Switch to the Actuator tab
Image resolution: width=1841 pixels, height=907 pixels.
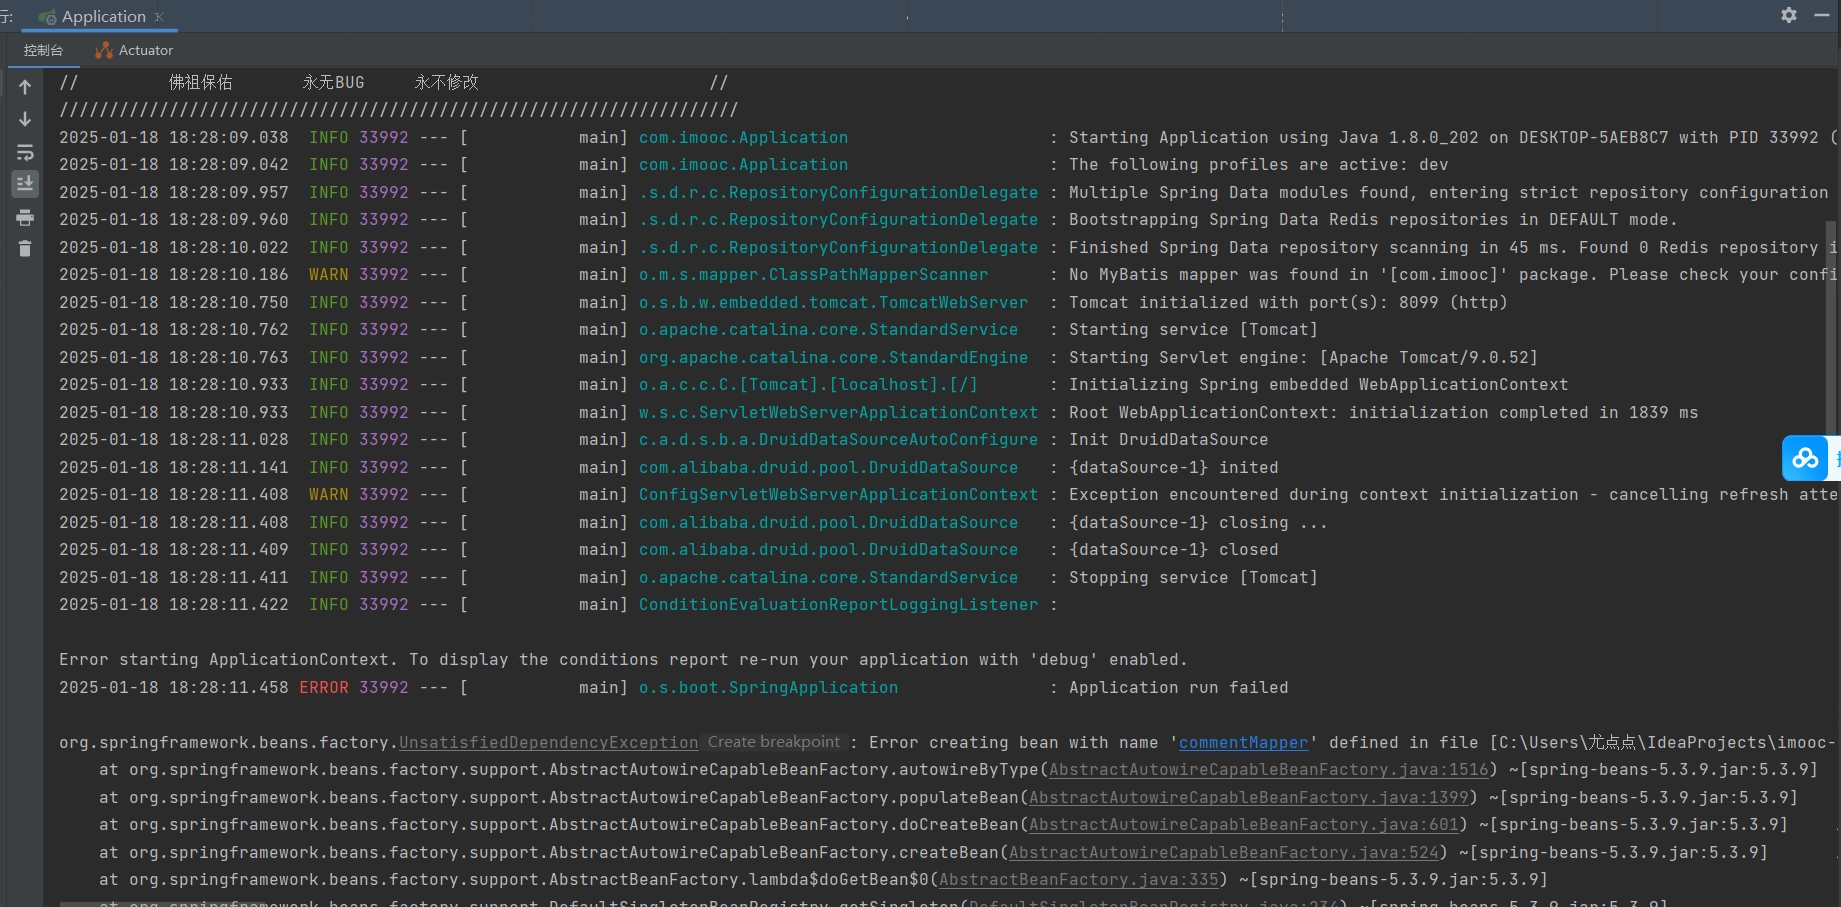(134, 50)
